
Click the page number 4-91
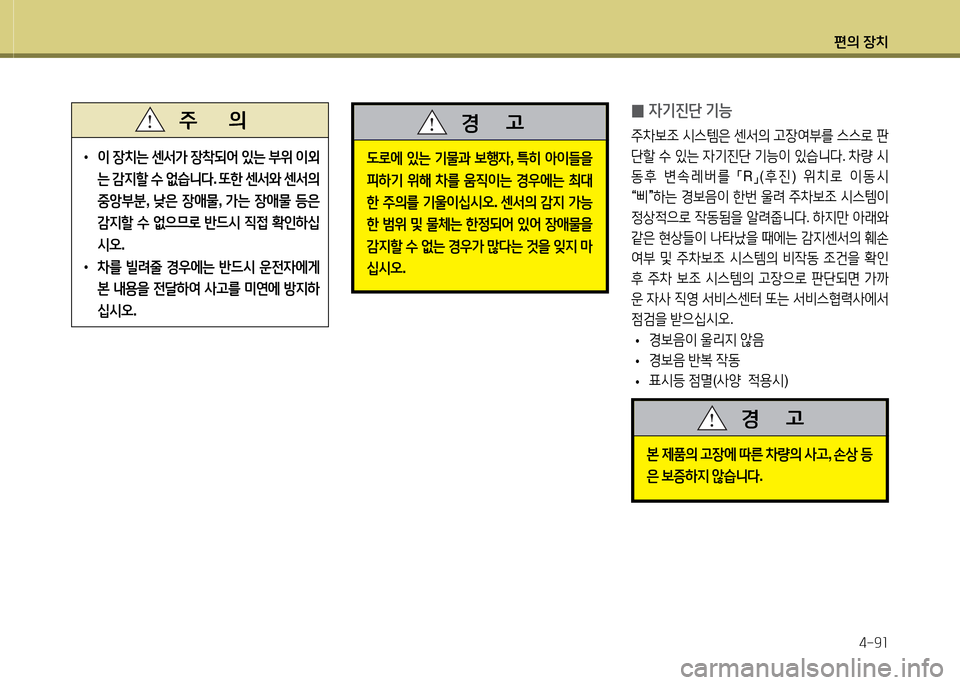[873, 642]
